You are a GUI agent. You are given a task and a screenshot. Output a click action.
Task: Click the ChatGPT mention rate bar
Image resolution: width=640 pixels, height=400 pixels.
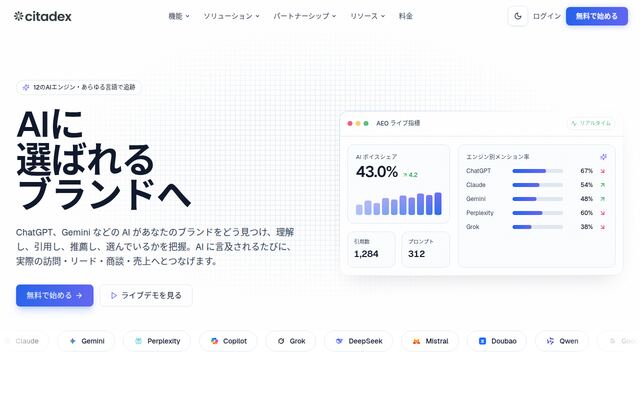[538, 171]
